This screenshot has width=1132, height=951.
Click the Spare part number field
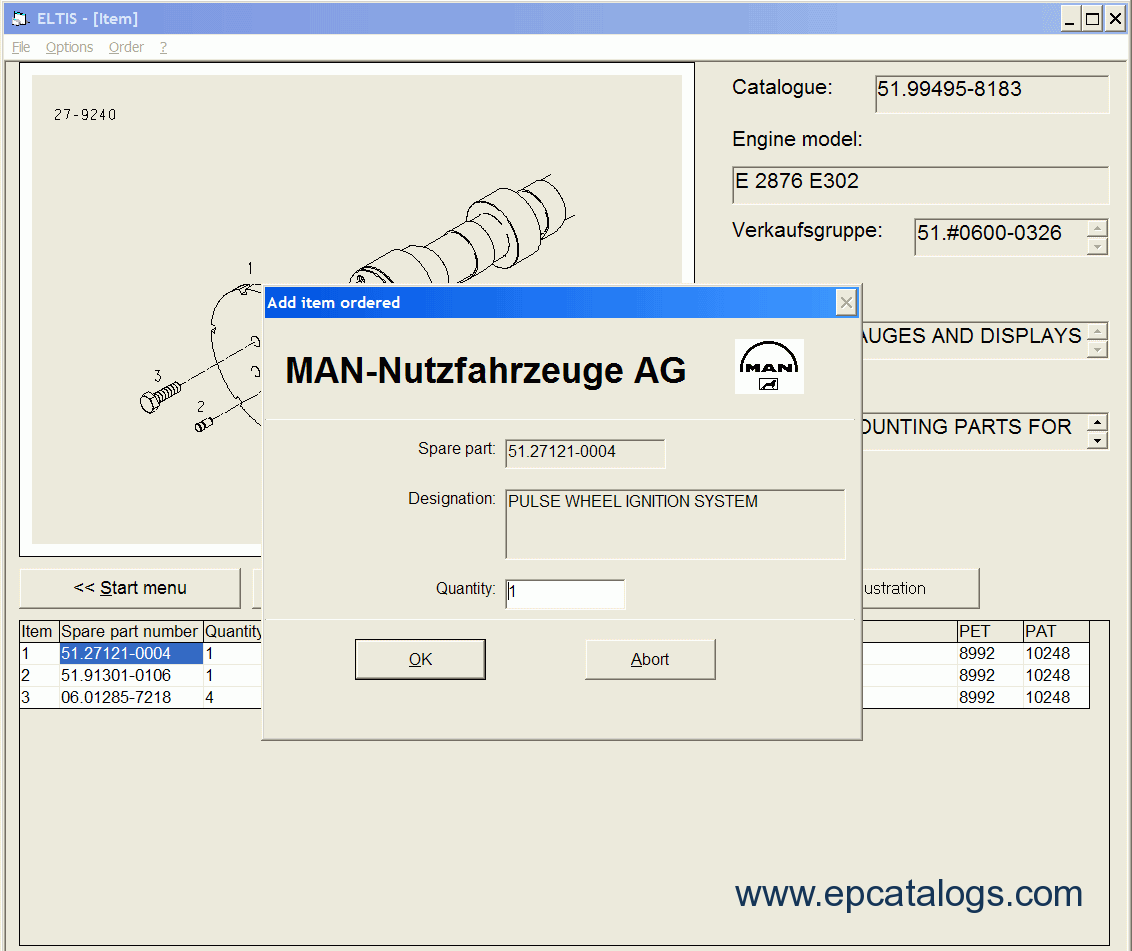[584, 453]
